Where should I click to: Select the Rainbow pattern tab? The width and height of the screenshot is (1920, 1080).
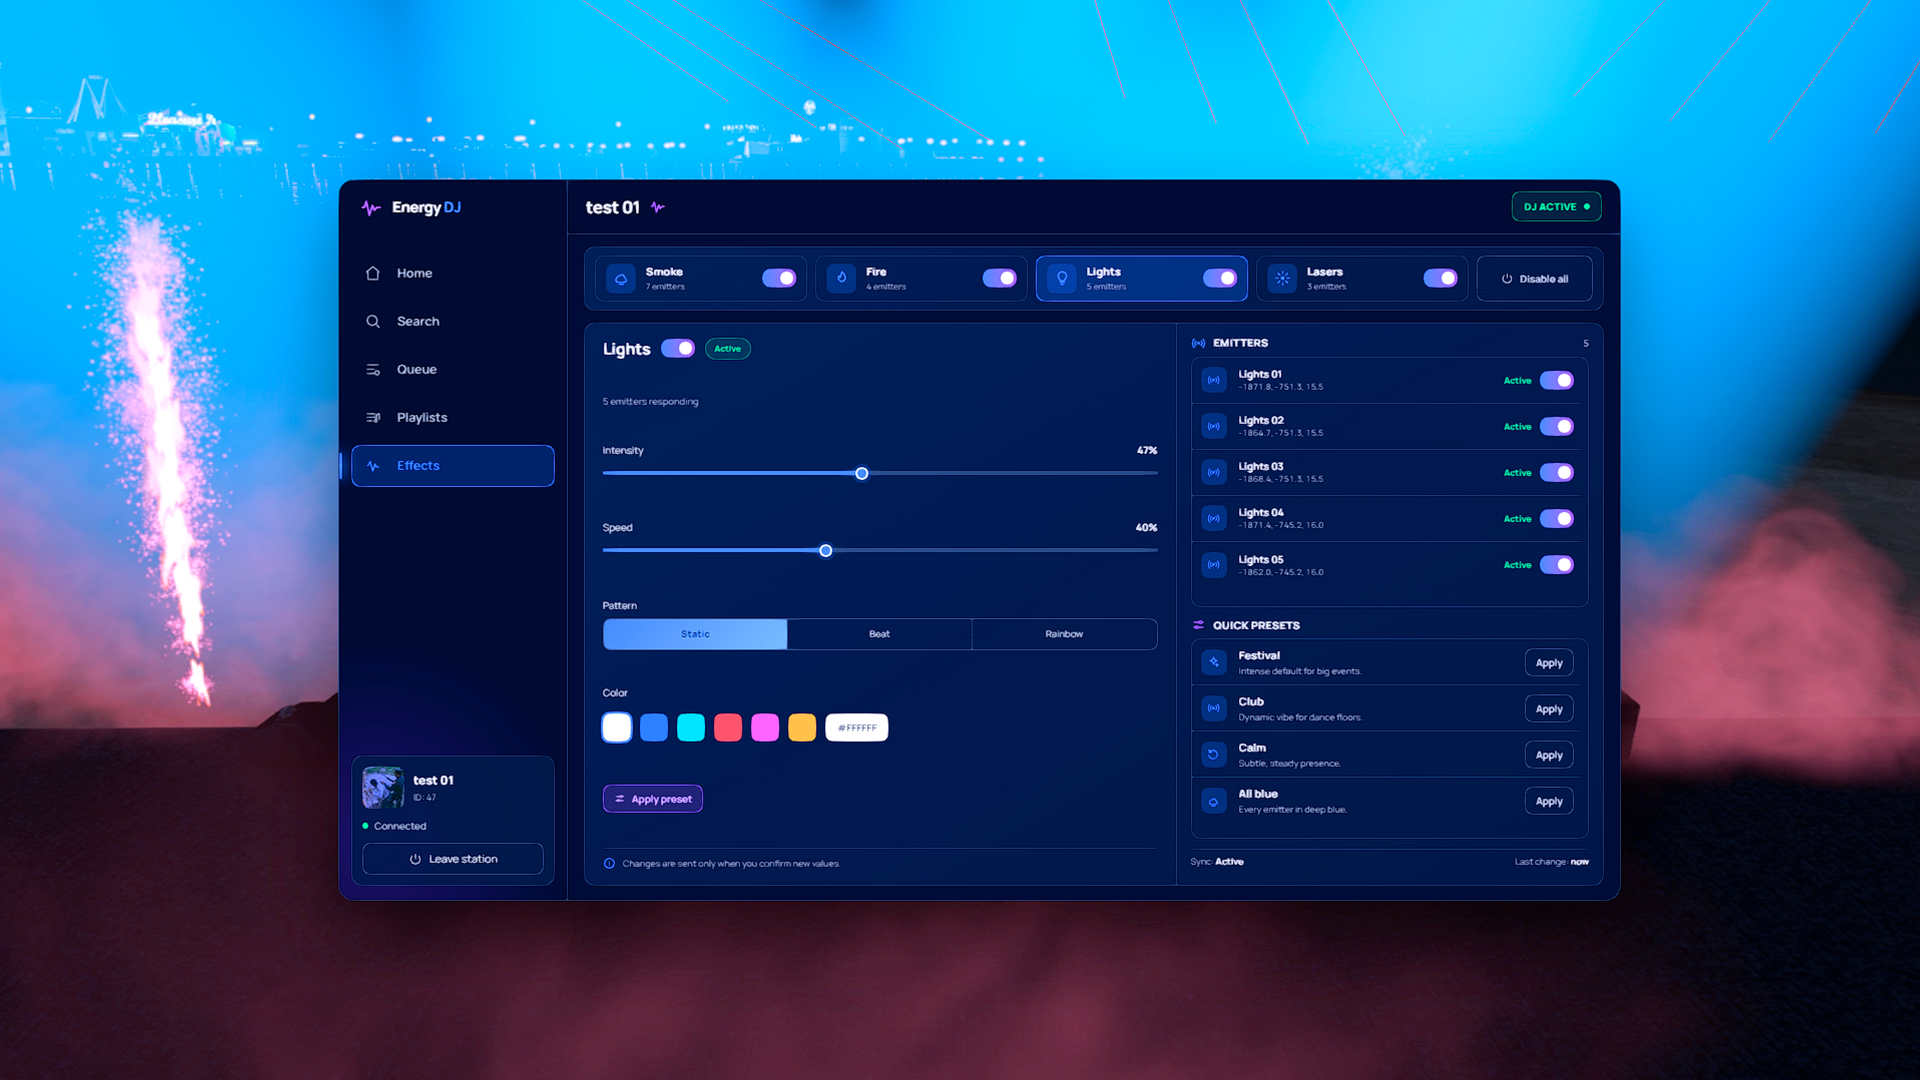coord(1064,634)
